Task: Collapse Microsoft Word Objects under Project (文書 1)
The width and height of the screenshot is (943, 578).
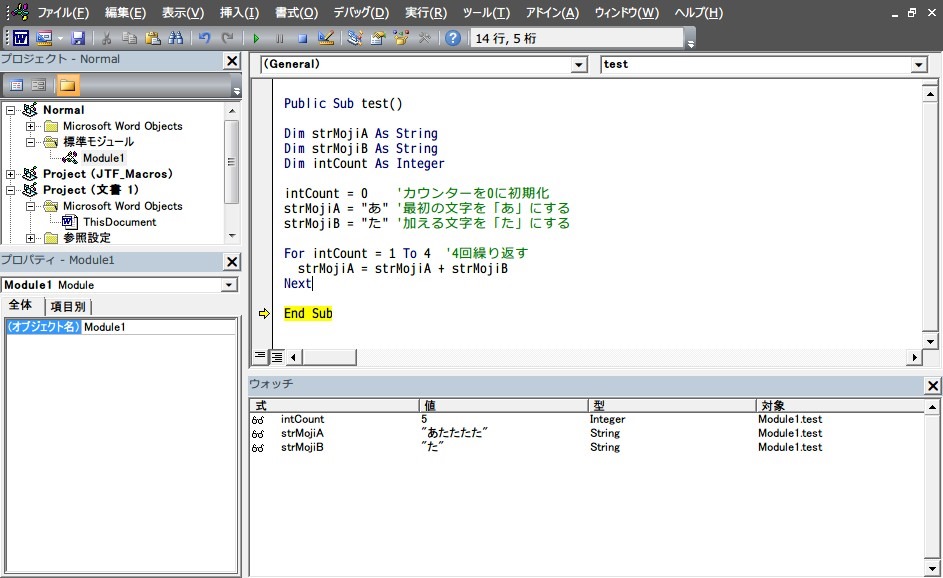Action: pyautogui.click(x=30, y=206)
